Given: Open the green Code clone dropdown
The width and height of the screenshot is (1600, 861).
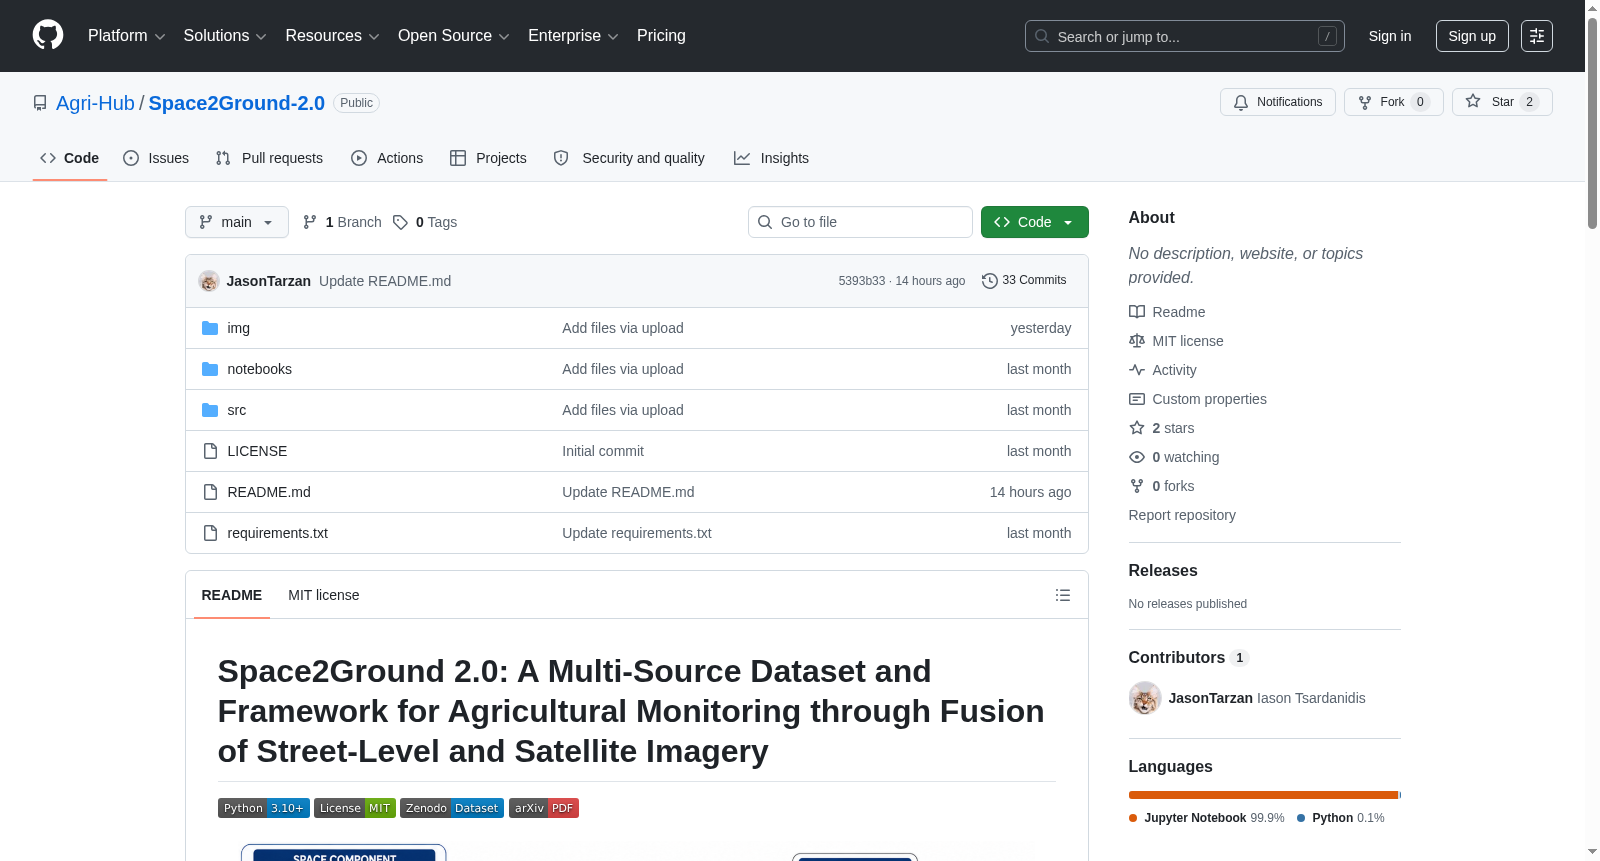Looking at the screenshot, I should coord(1035,222).
